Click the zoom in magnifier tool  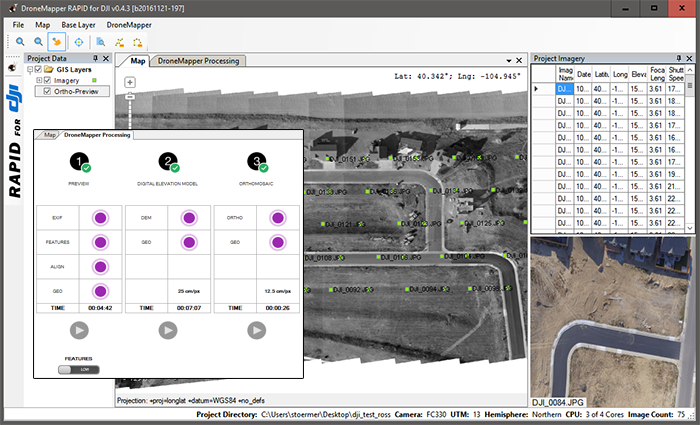20,42
